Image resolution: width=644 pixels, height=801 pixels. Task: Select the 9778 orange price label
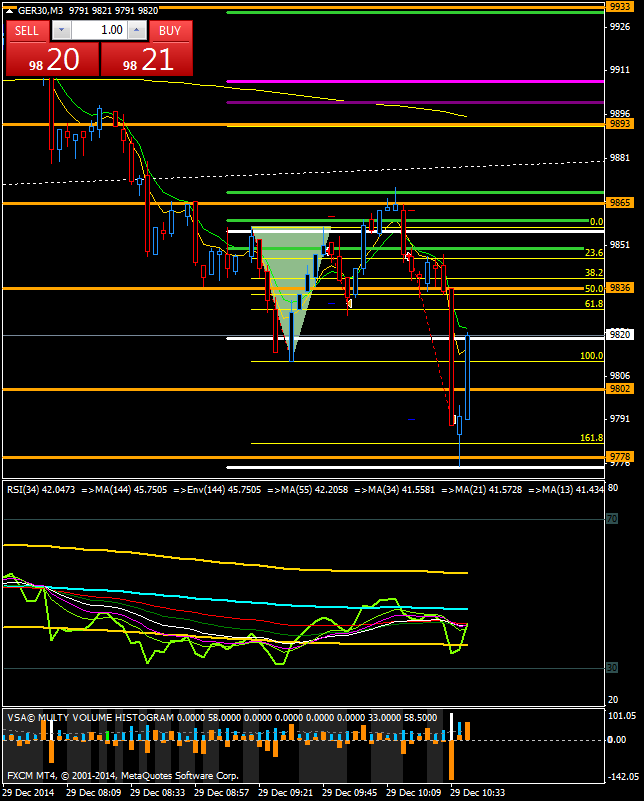(620, 456)
